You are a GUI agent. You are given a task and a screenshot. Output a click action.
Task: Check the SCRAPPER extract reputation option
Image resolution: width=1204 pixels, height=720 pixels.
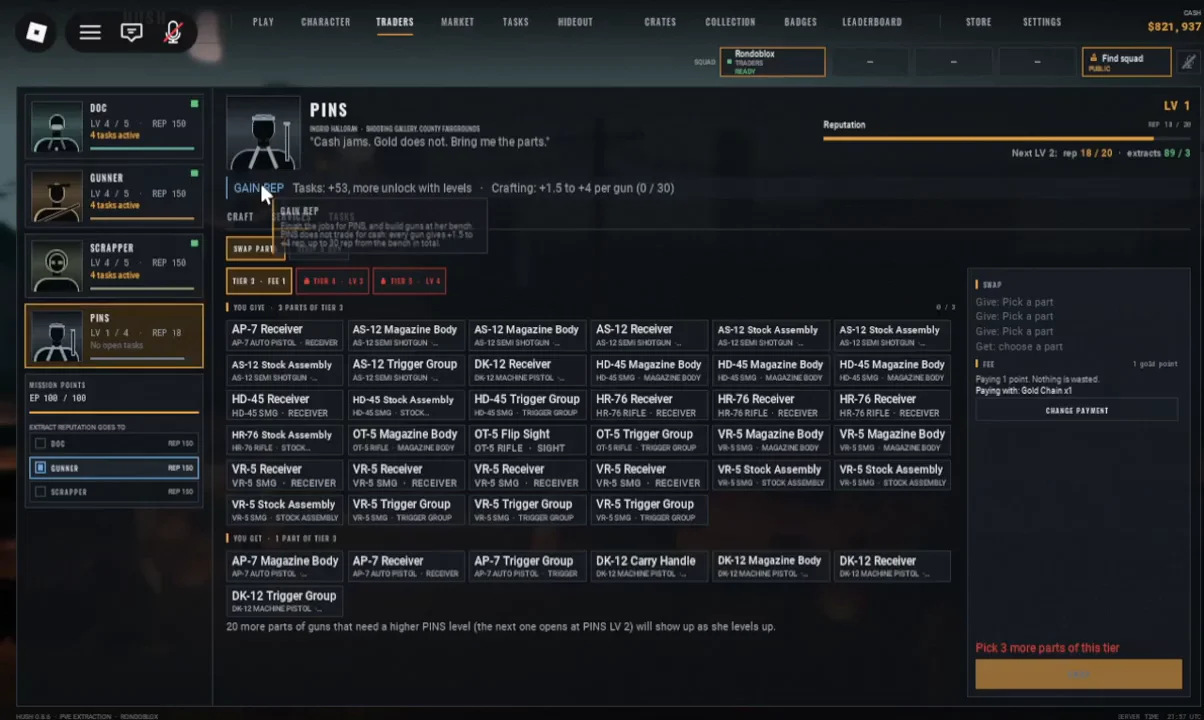(114, 491)
